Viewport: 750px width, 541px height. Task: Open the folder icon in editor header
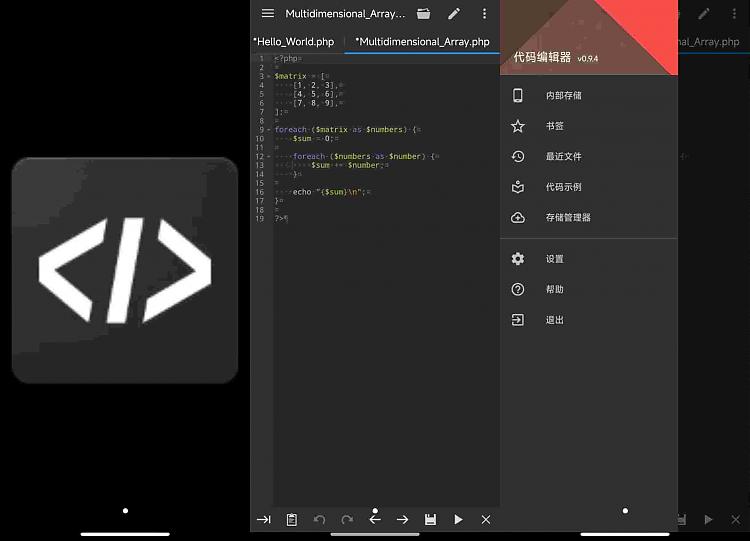pyautogui.click(x=423, y=13)
